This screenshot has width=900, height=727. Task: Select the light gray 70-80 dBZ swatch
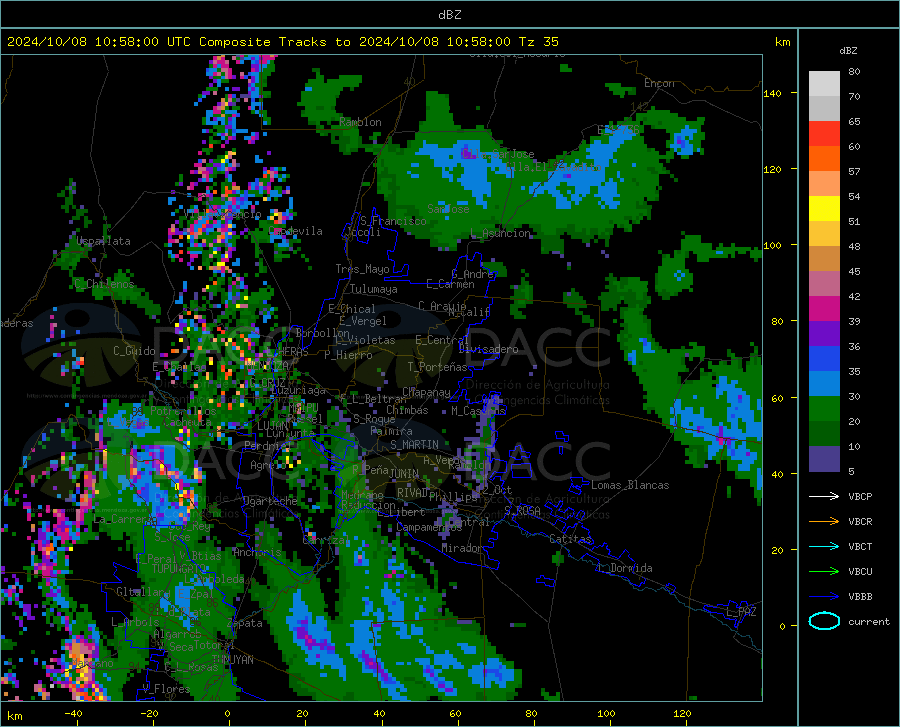point(824,84)
